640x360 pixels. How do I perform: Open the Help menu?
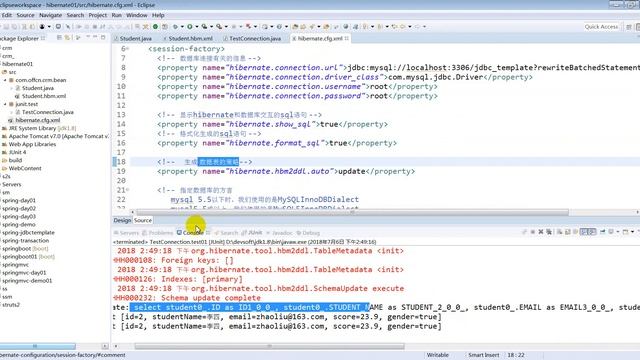pyautogui.click(x=158, y=15)
